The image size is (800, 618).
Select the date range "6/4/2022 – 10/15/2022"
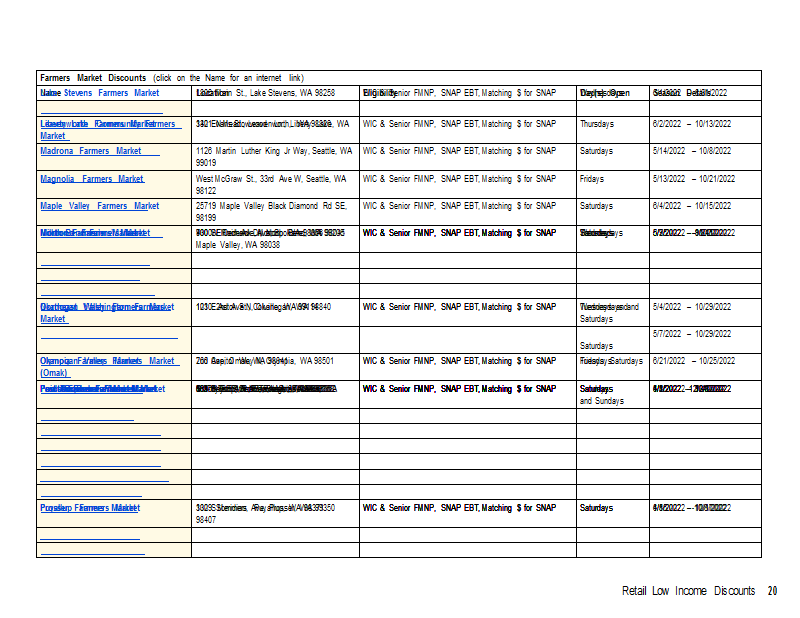692,206
